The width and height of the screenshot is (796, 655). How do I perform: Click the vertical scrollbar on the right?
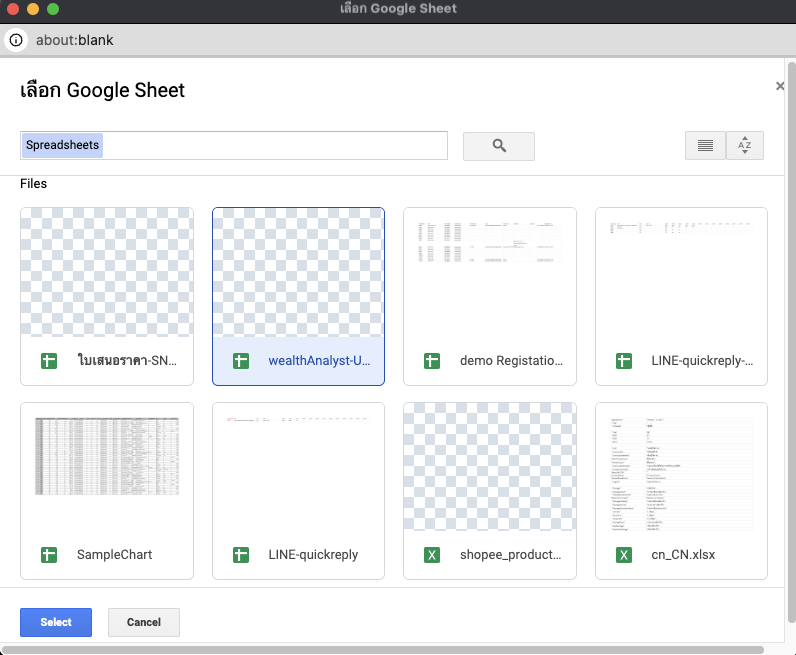(791, 342)
